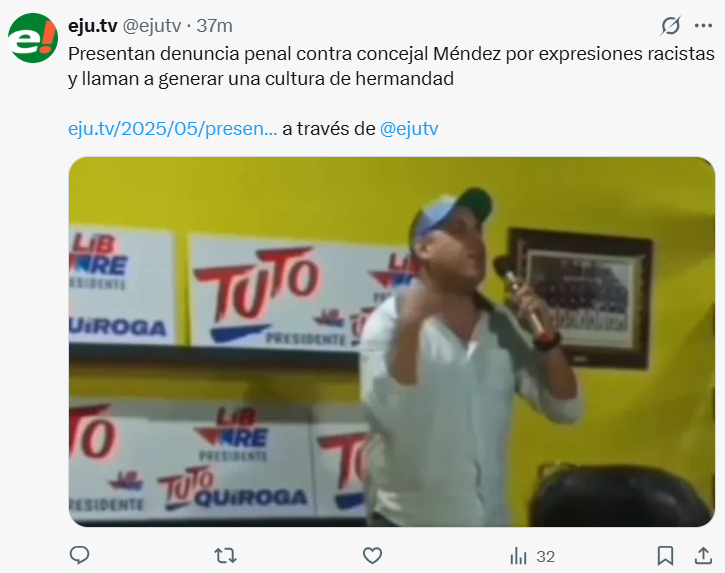Screen dimensions: 725x573
Task: Follow the eju.tv/2025/05/presen... article link
Action: 172,129
